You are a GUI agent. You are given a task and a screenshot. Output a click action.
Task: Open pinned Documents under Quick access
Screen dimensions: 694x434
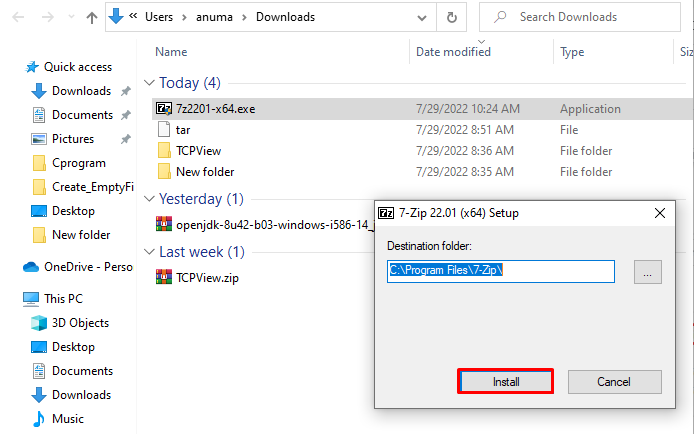(82, 115)
